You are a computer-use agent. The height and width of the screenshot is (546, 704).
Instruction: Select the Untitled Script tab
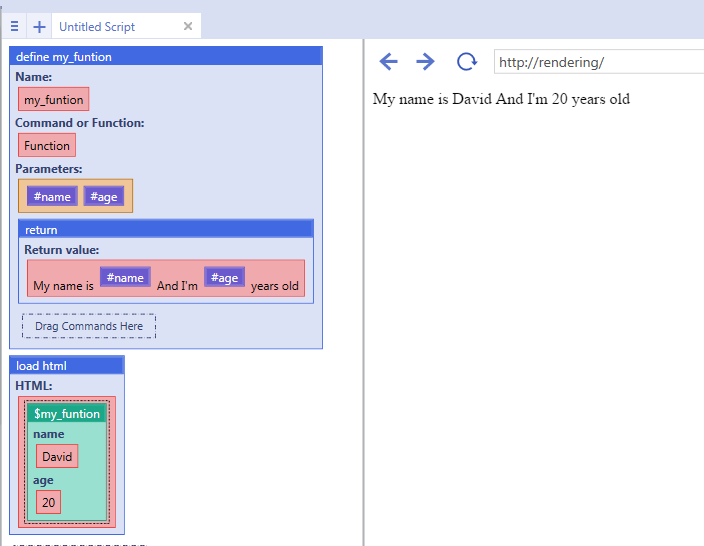click(98, 27)
